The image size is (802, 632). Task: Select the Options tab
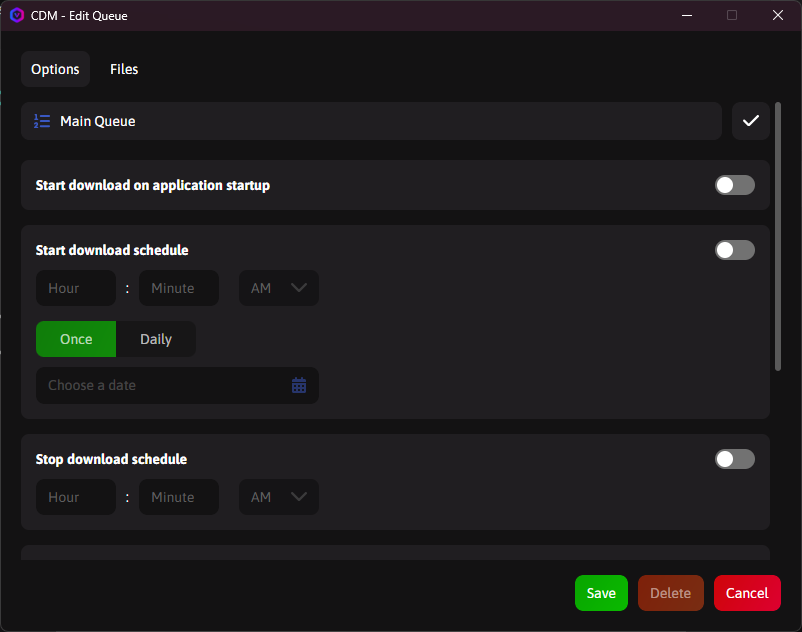tap(55, 69)
